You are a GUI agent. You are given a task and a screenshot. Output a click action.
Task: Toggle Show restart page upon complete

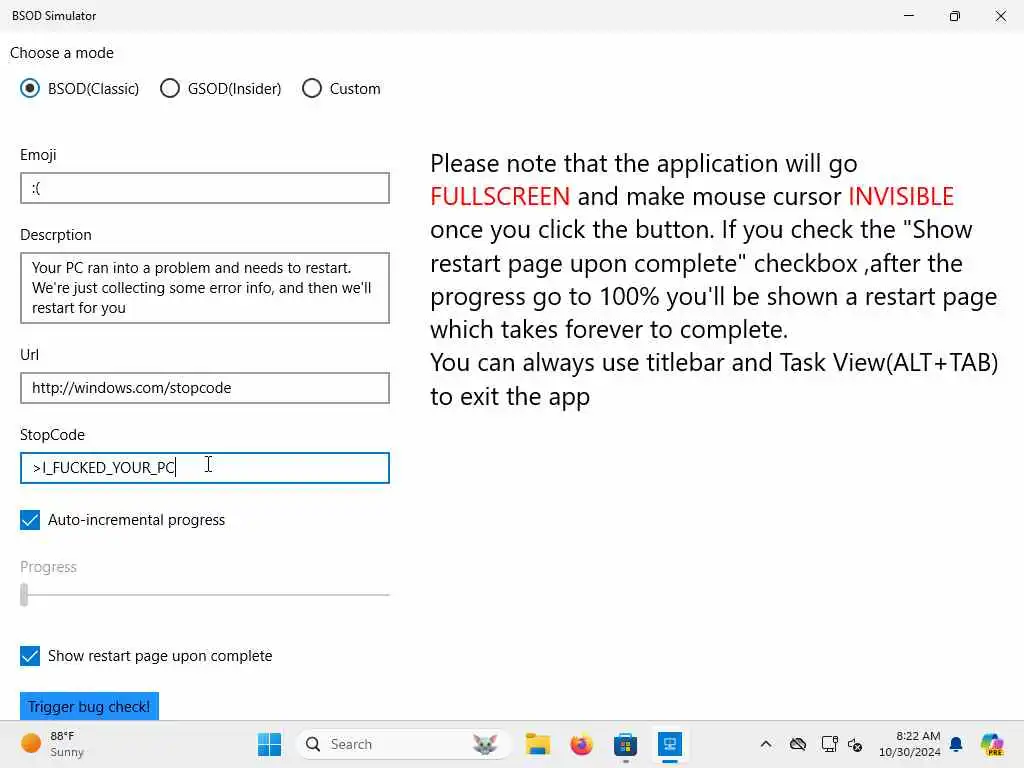(30, 656)
